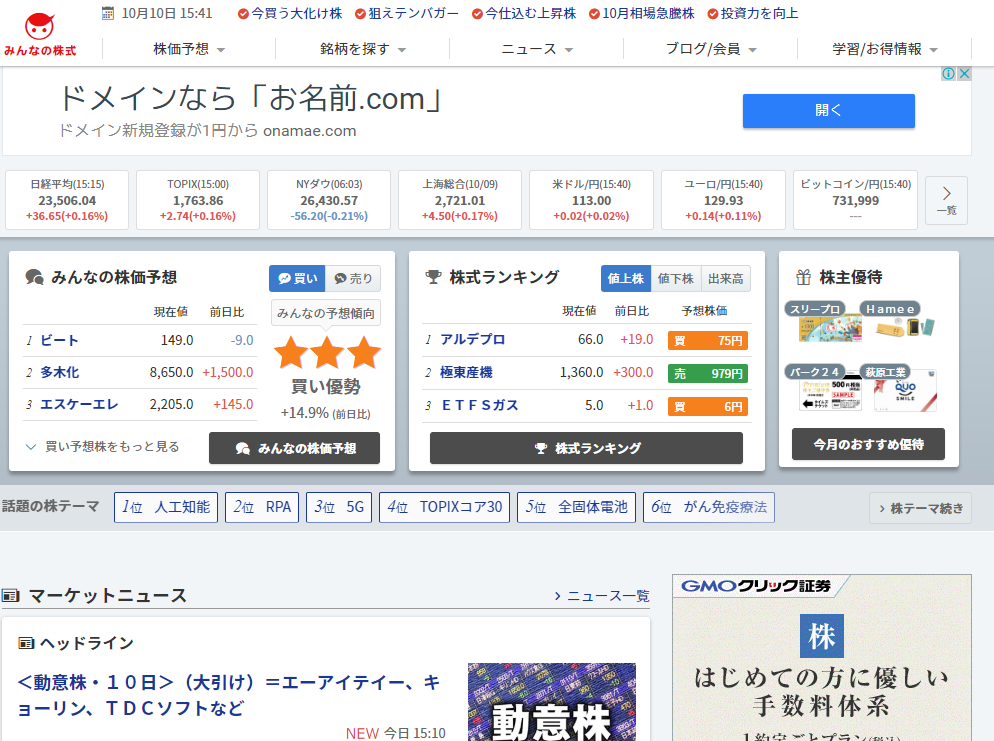This screenshot has width=994, height=741.
Task: Click the 一覧 arrow next to market indices
Action: tap(946, 200)
